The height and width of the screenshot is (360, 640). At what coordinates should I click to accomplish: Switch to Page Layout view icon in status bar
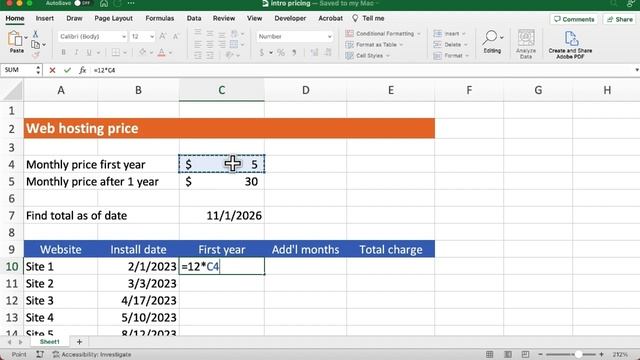(508, 354)
